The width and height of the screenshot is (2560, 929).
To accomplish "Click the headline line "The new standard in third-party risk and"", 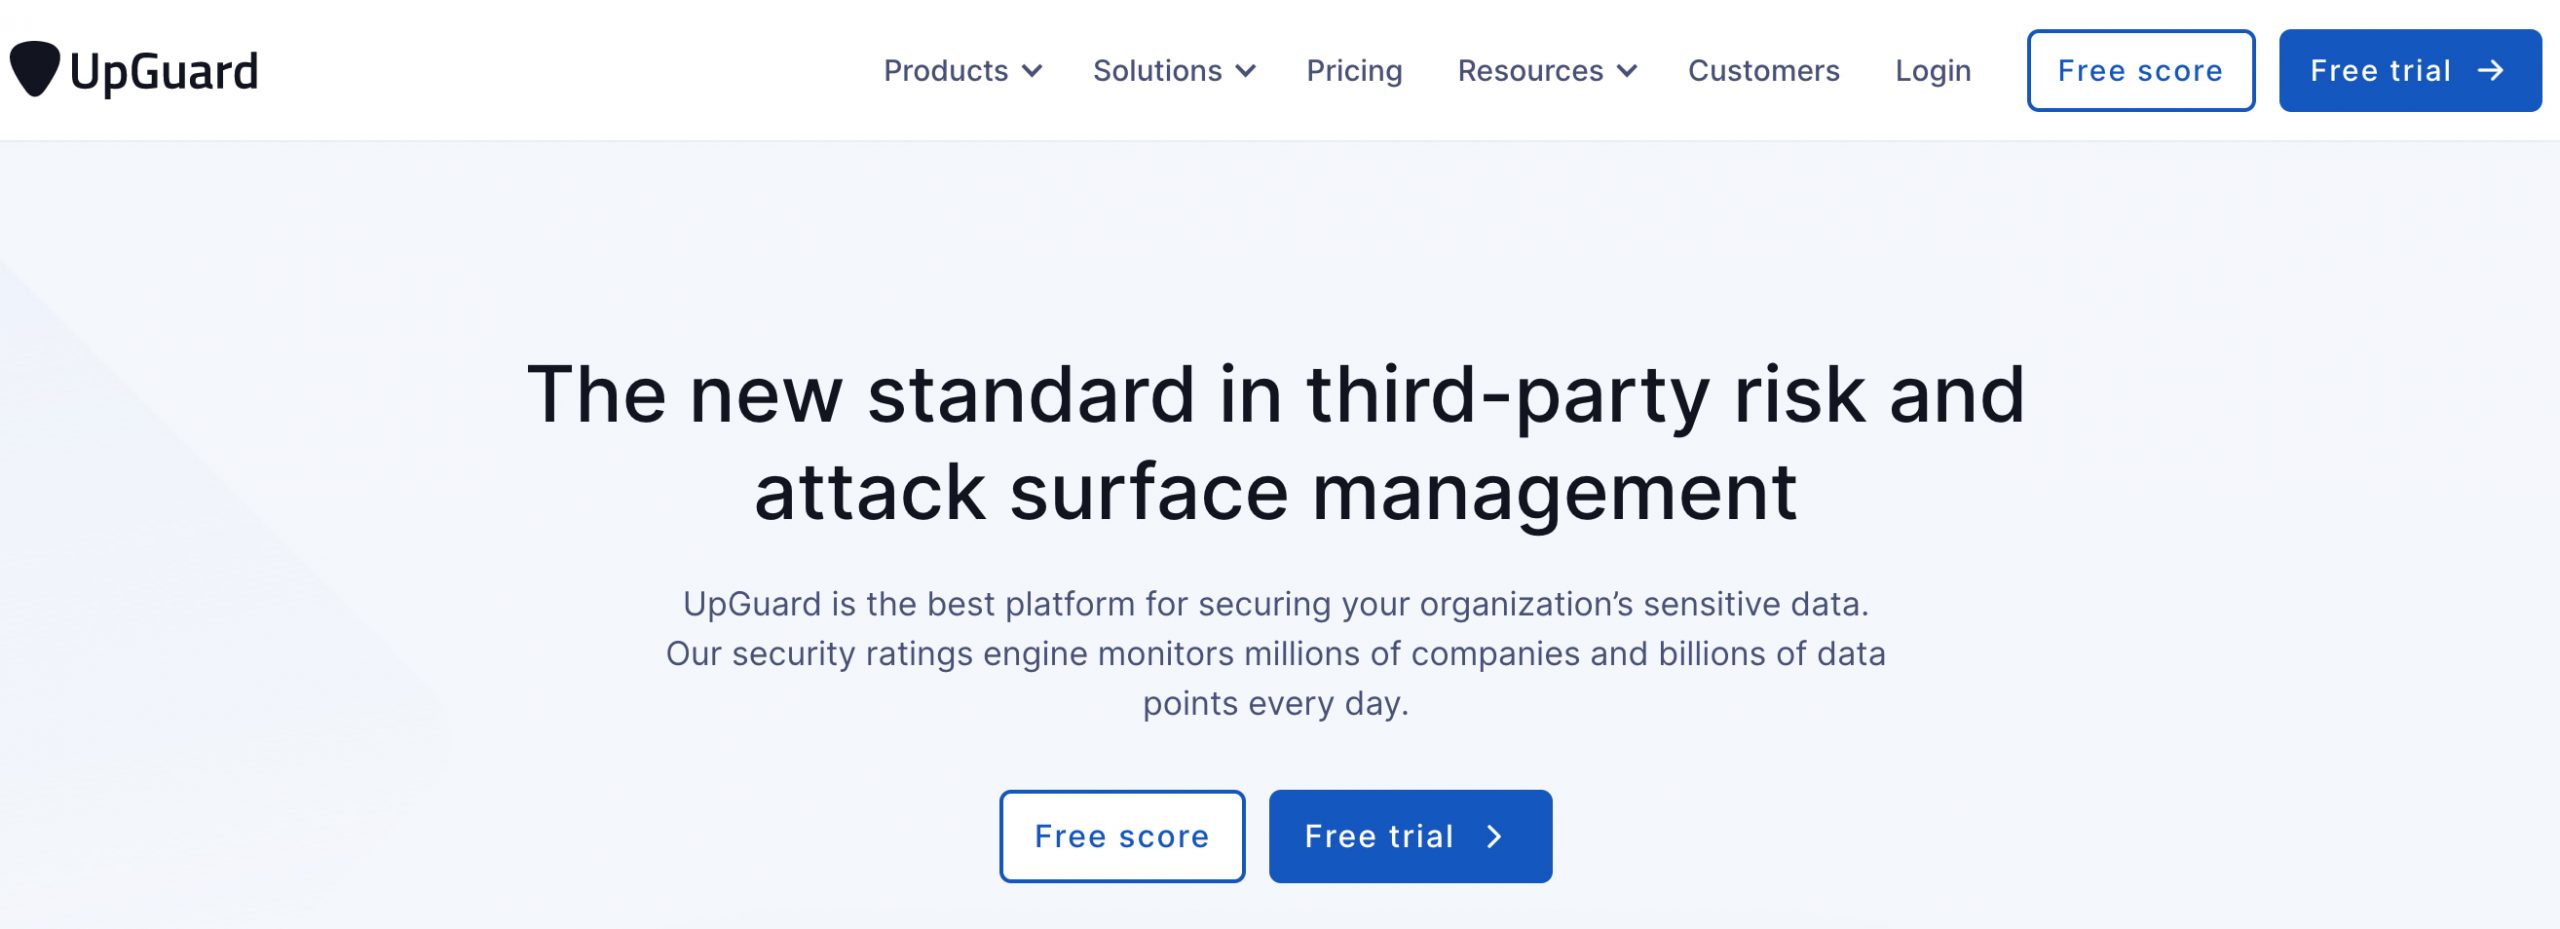I will (1276, 395).
